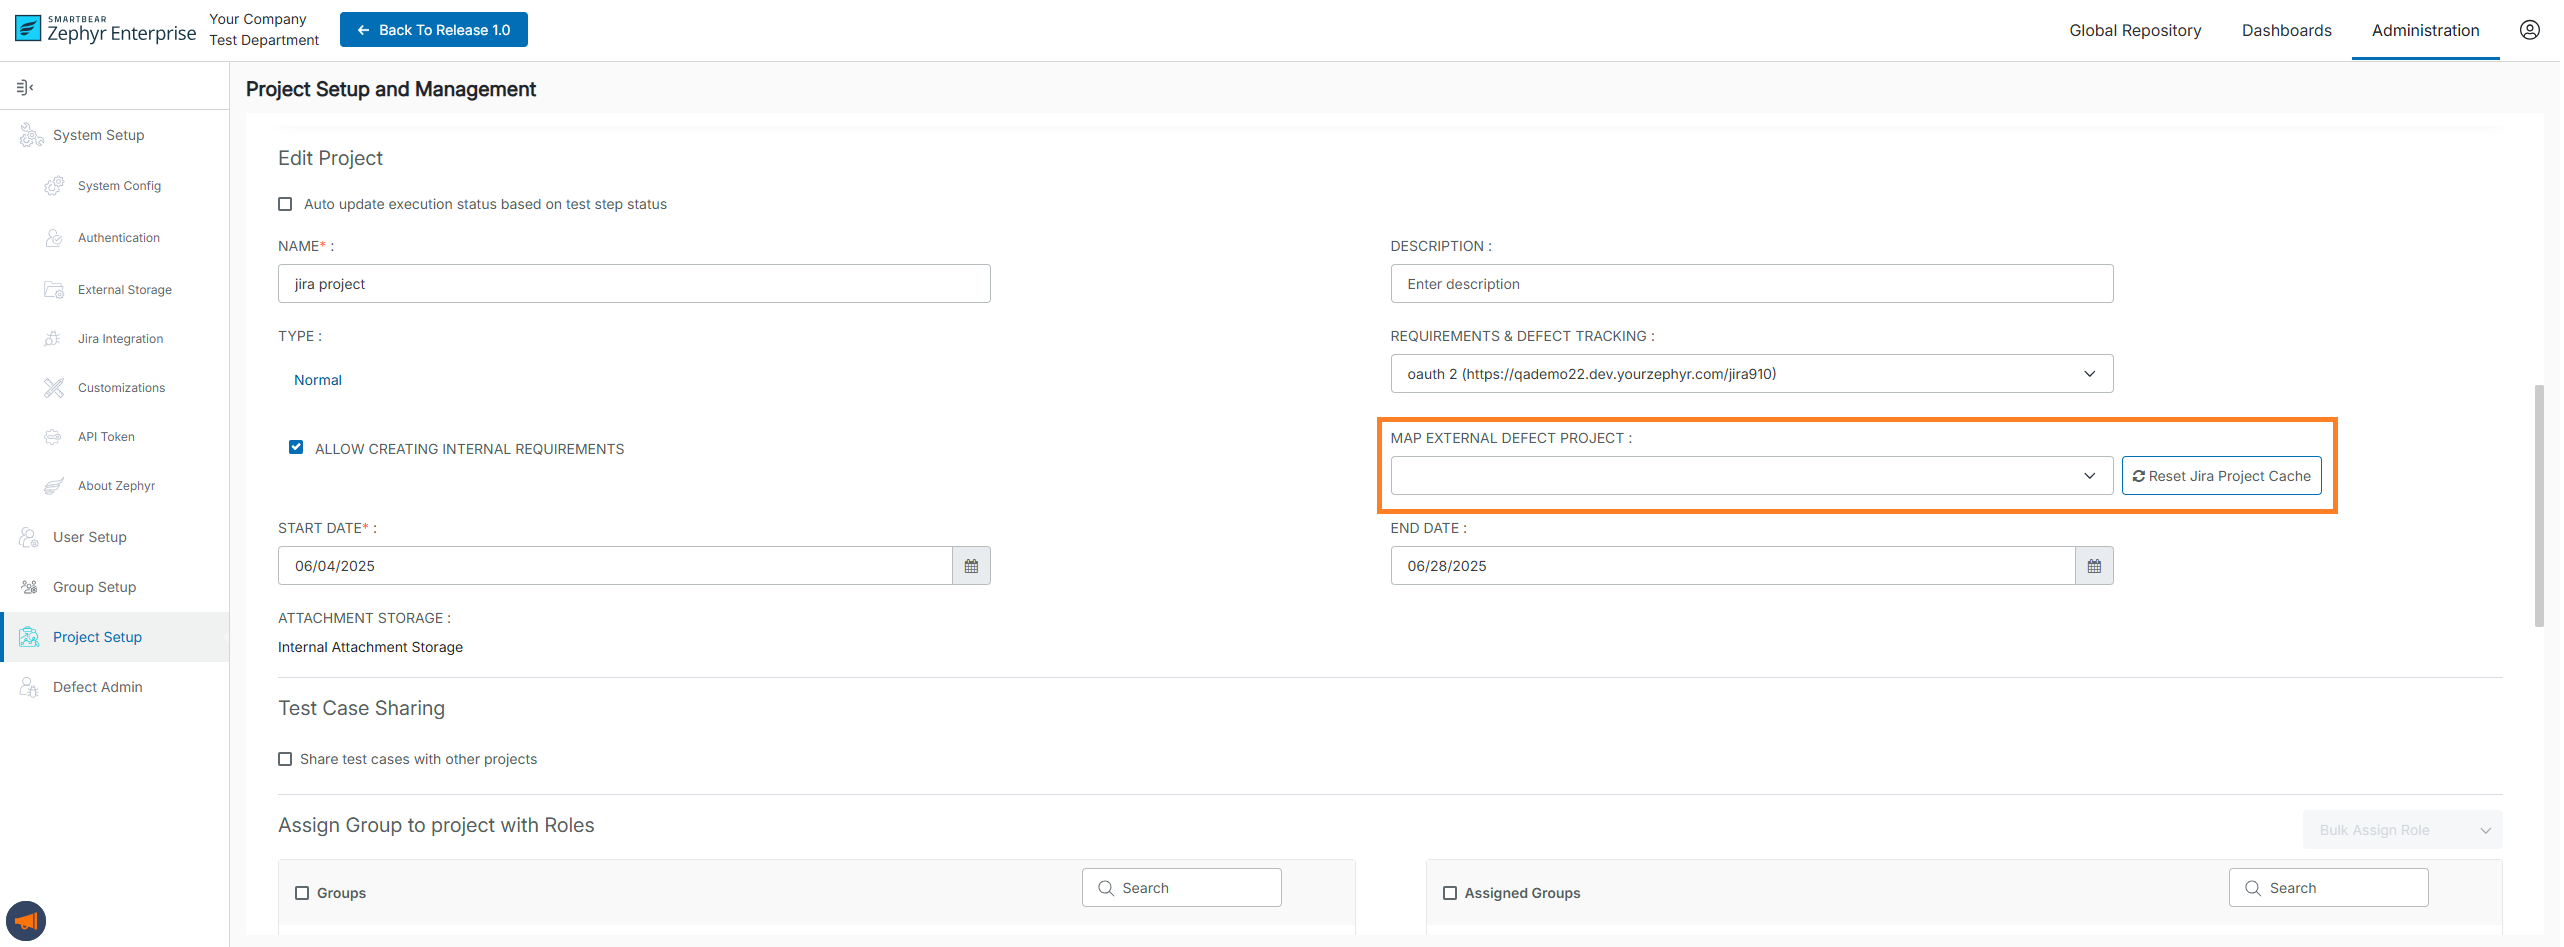Screen dimensions: 2564x947
Task: Open the Bulk Assign Role dropdown
Action: tap(2401, 830)
